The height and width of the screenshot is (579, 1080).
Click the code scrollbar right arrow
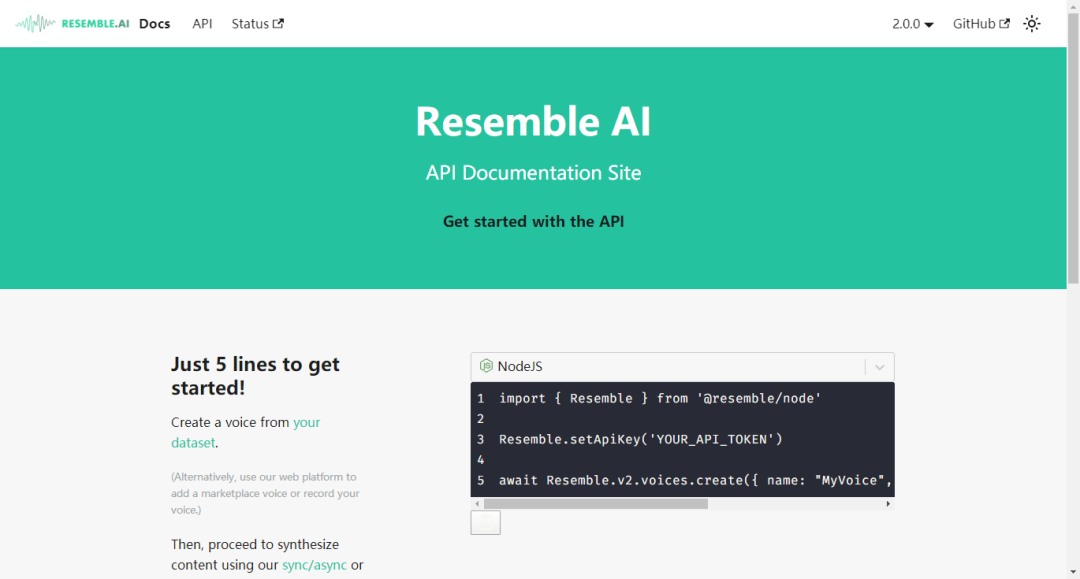(x=888, y=503)
